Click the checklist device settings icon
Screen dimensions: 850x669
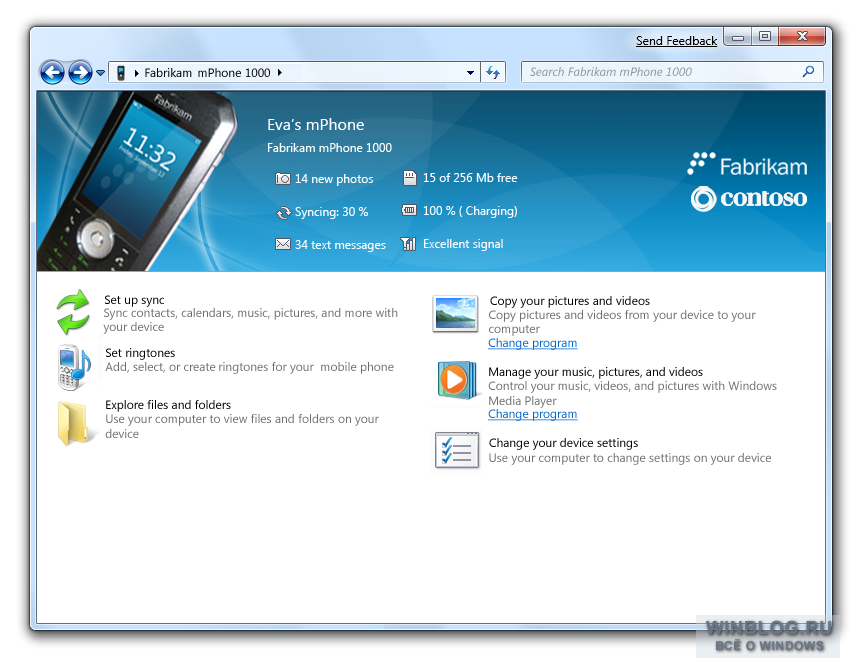tap(457, 451)
